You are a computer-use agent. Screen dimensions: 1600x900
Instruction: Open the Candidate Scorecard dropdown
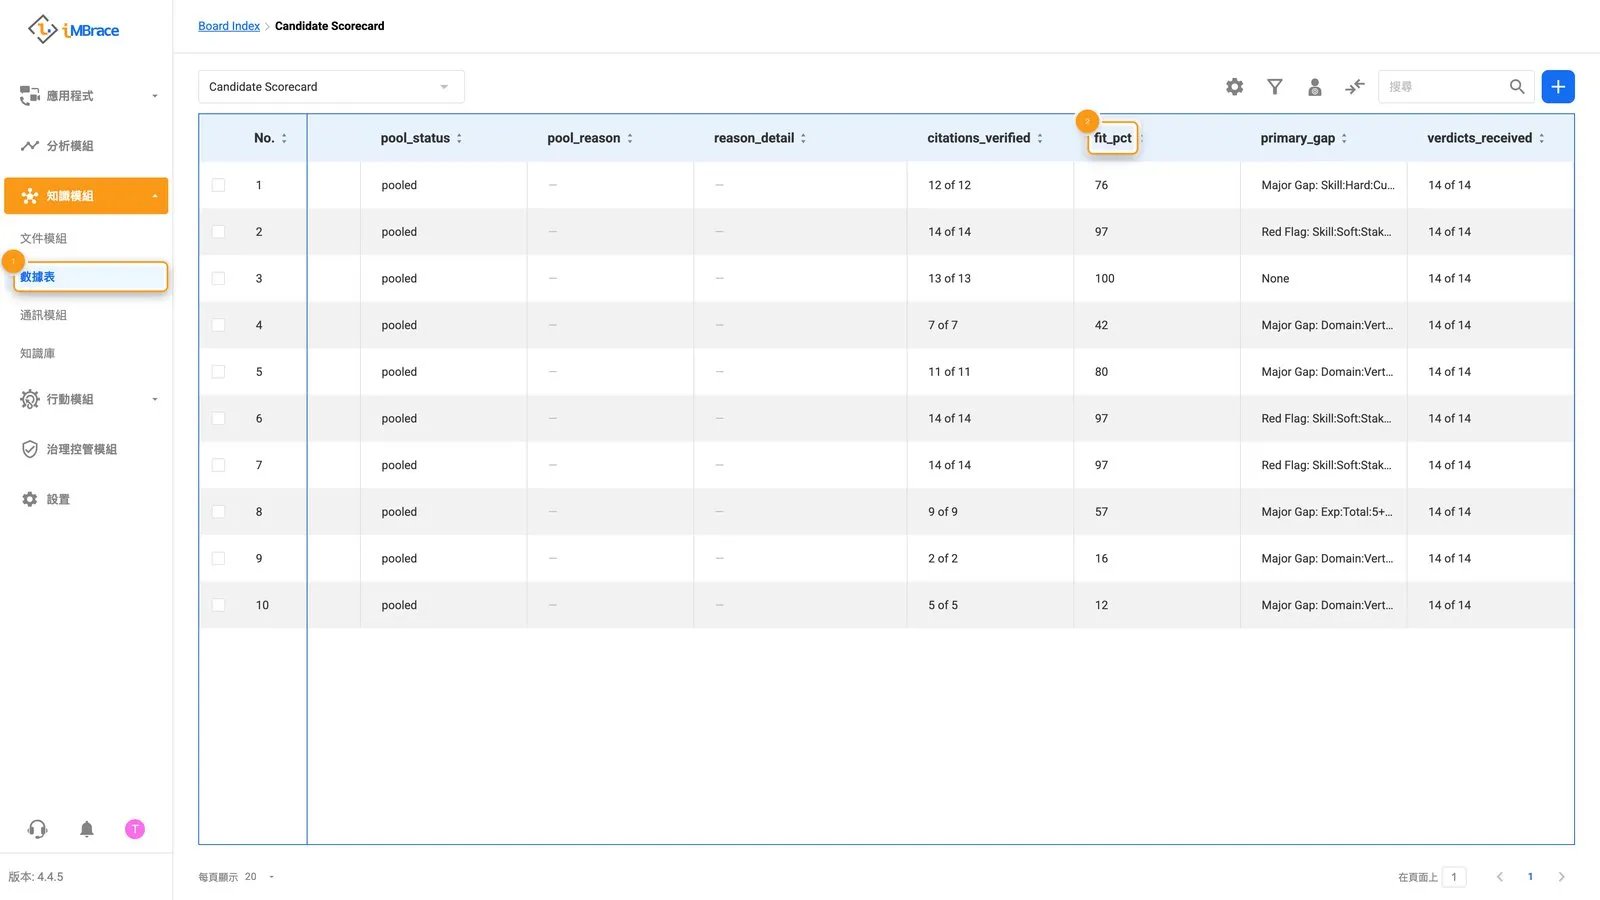331,87
